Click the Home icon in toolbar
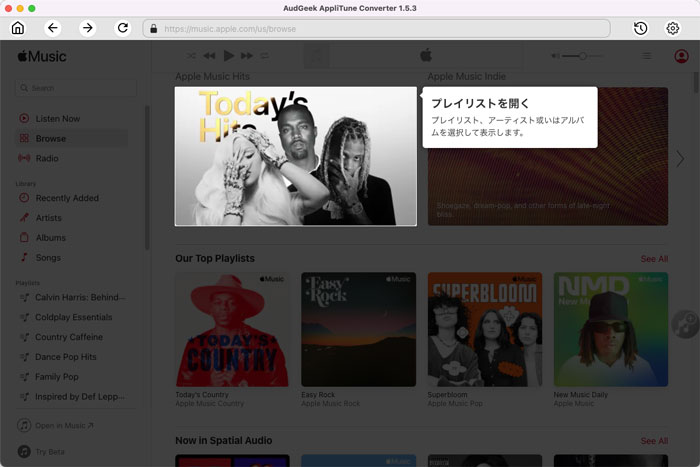Viewport: 700px width, 467px height. [18, 28]
